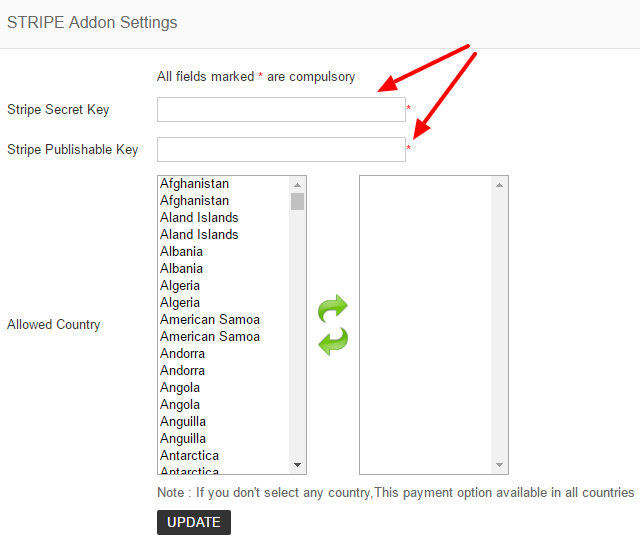Click the Stripe Secret Key input field
This screenshot has width=640, height=543.
pyautogui.click(x=281, y=109)
